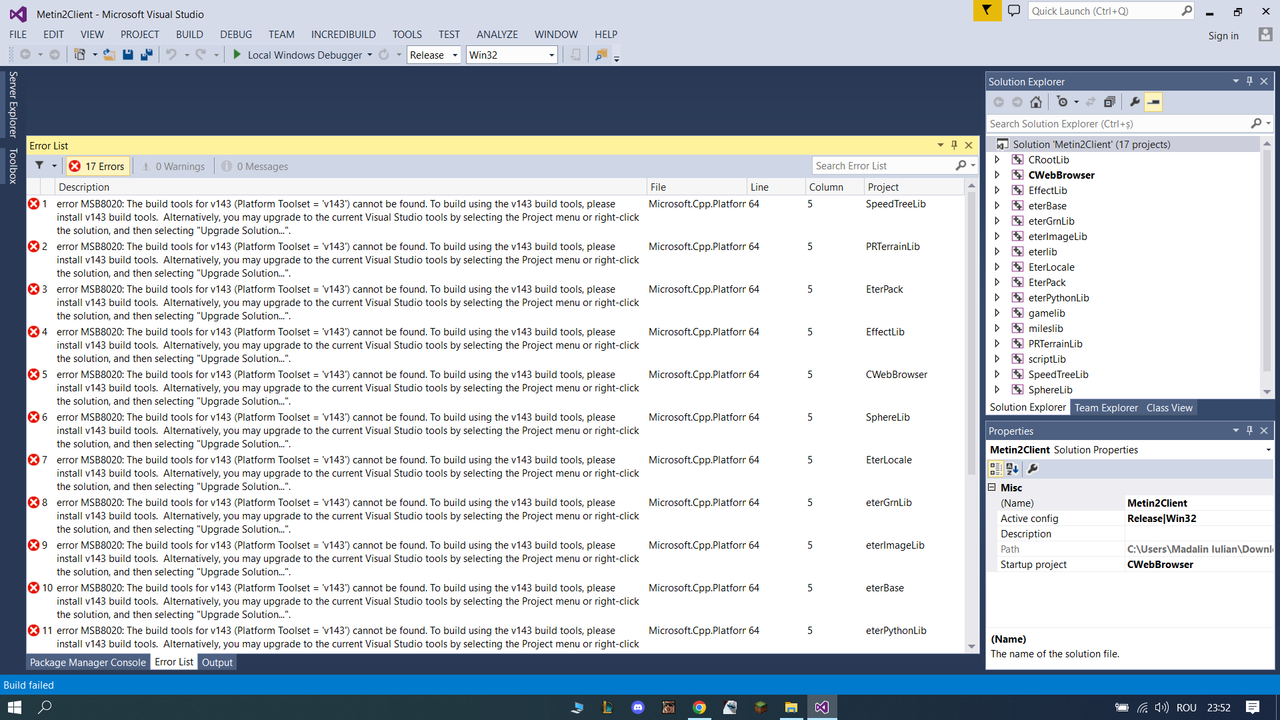Click the notifications flag icon

[x=986, y=11]
